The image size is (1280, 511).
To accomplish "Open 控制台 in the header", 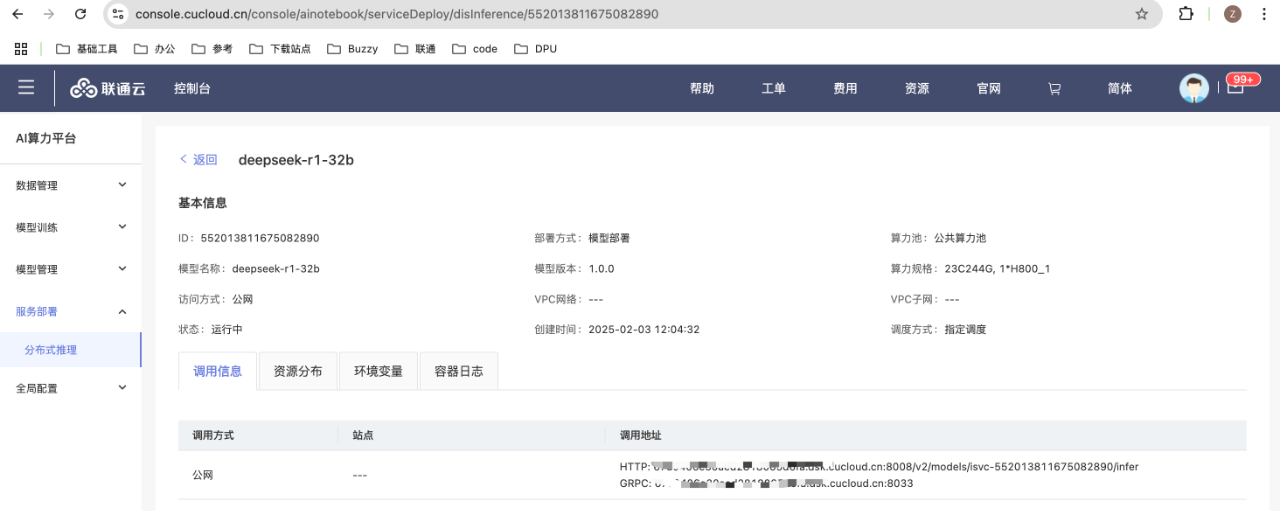I will click(x=192, y=88).
